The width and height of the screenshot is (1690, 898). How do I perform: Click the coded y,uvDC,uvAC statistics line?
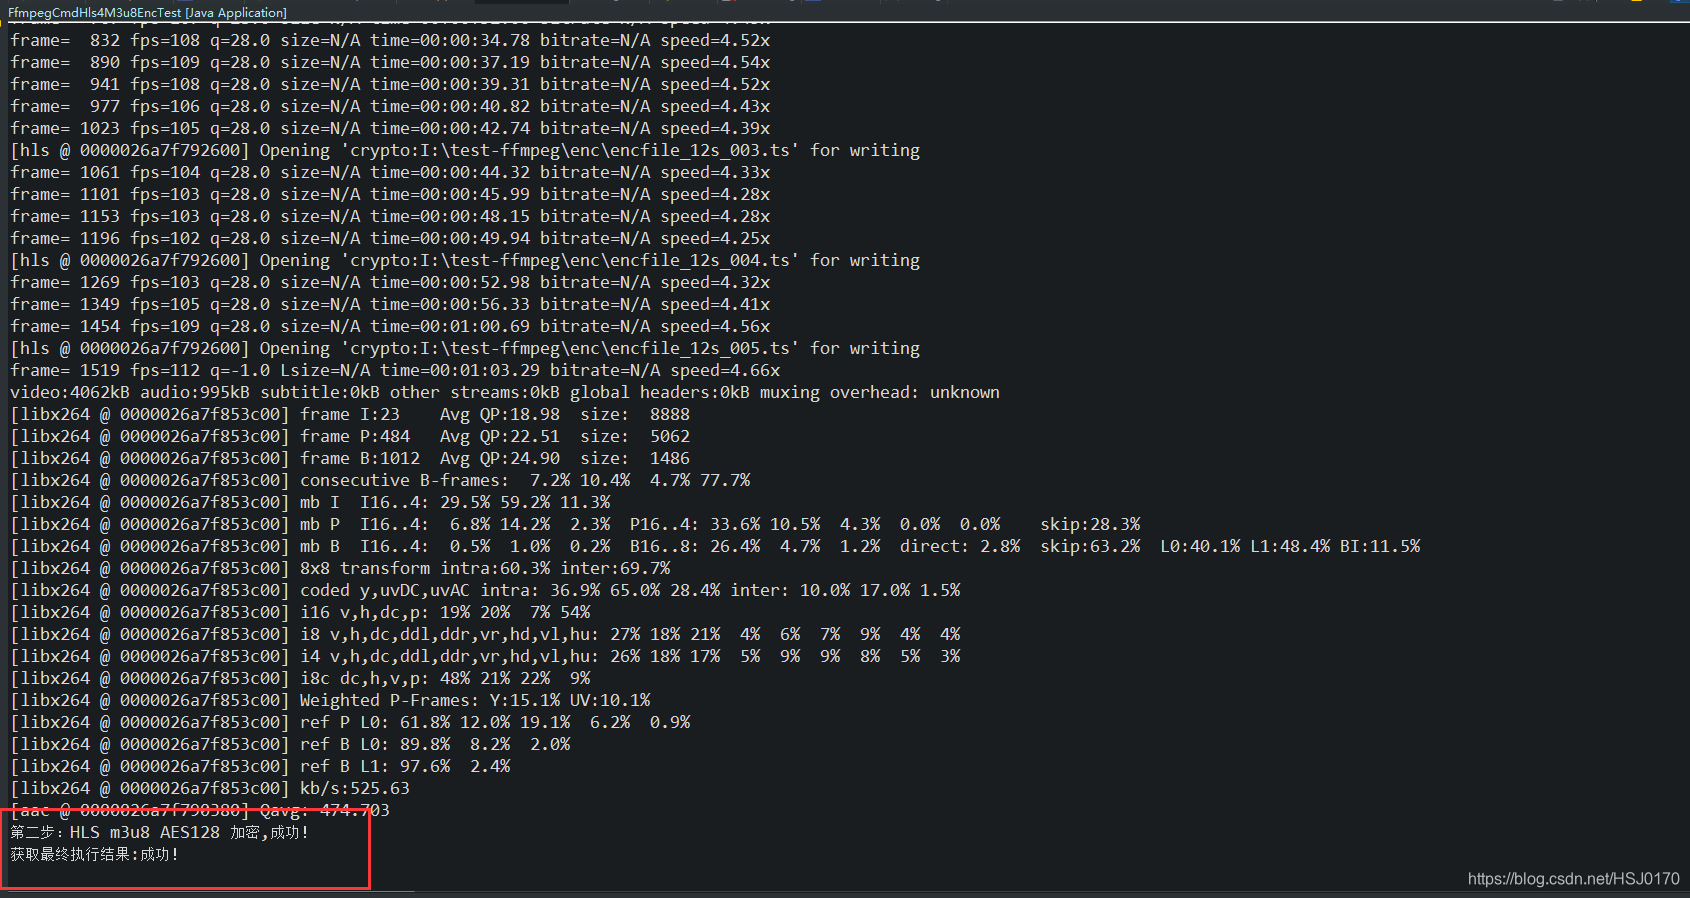coord(485,590)
